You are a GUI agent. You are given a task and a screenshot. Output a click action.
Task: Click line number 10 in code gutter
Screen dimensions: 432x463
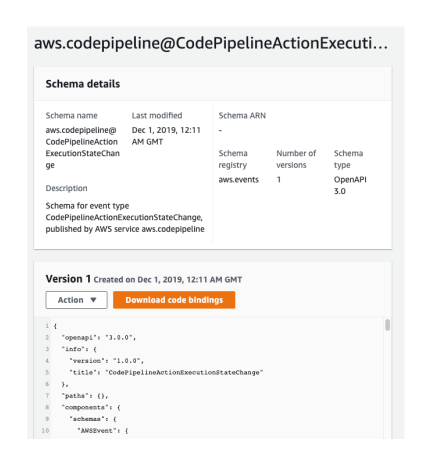[x=45, y=431]
